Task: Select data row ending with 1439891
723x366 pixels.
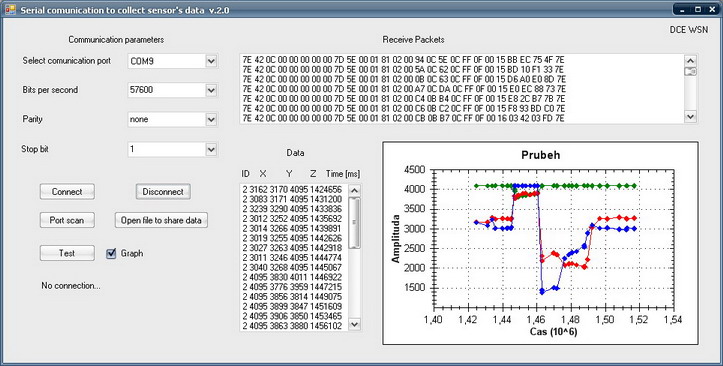Action: 292,228
